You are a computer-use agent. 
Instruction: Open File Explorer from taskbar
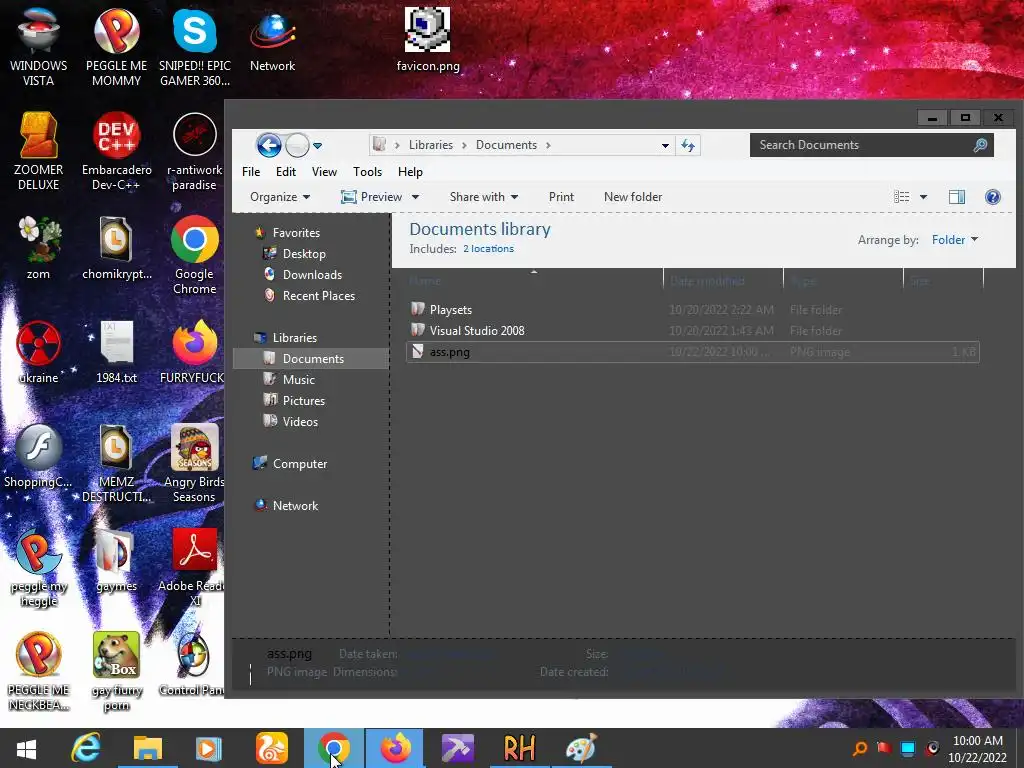148,749
